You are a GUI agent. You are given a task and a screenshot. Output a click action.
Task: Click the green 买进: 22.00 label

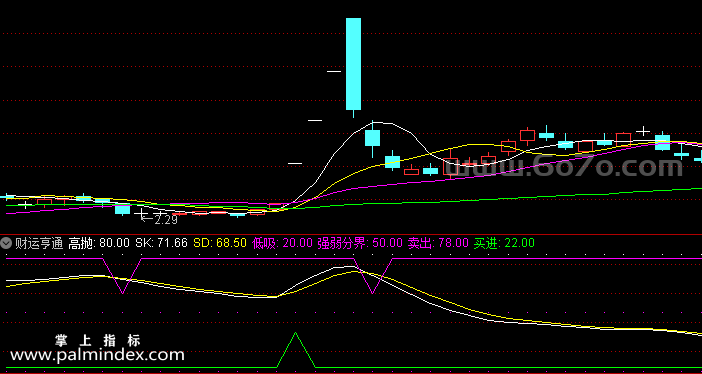click(504, 243)
